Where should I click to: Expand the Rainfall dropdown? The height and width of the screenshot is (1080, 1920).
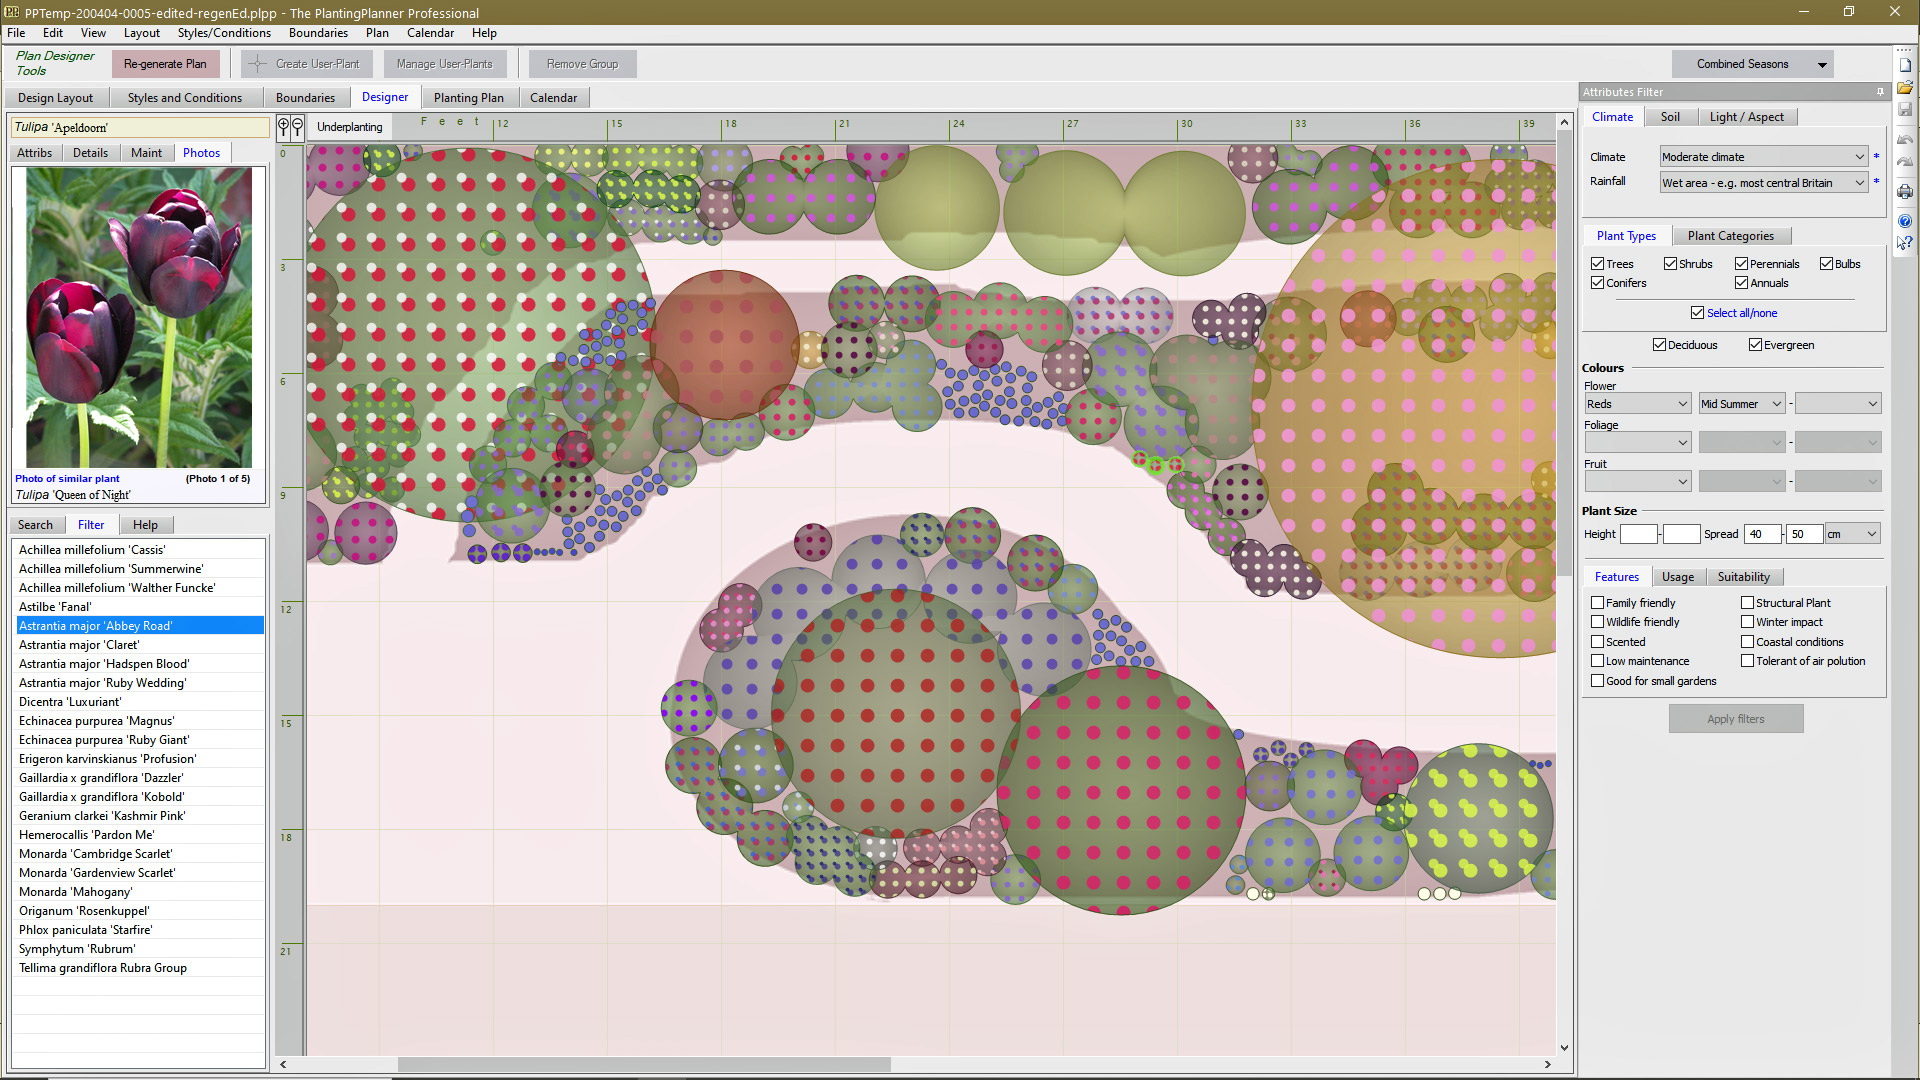point(1859,183)
